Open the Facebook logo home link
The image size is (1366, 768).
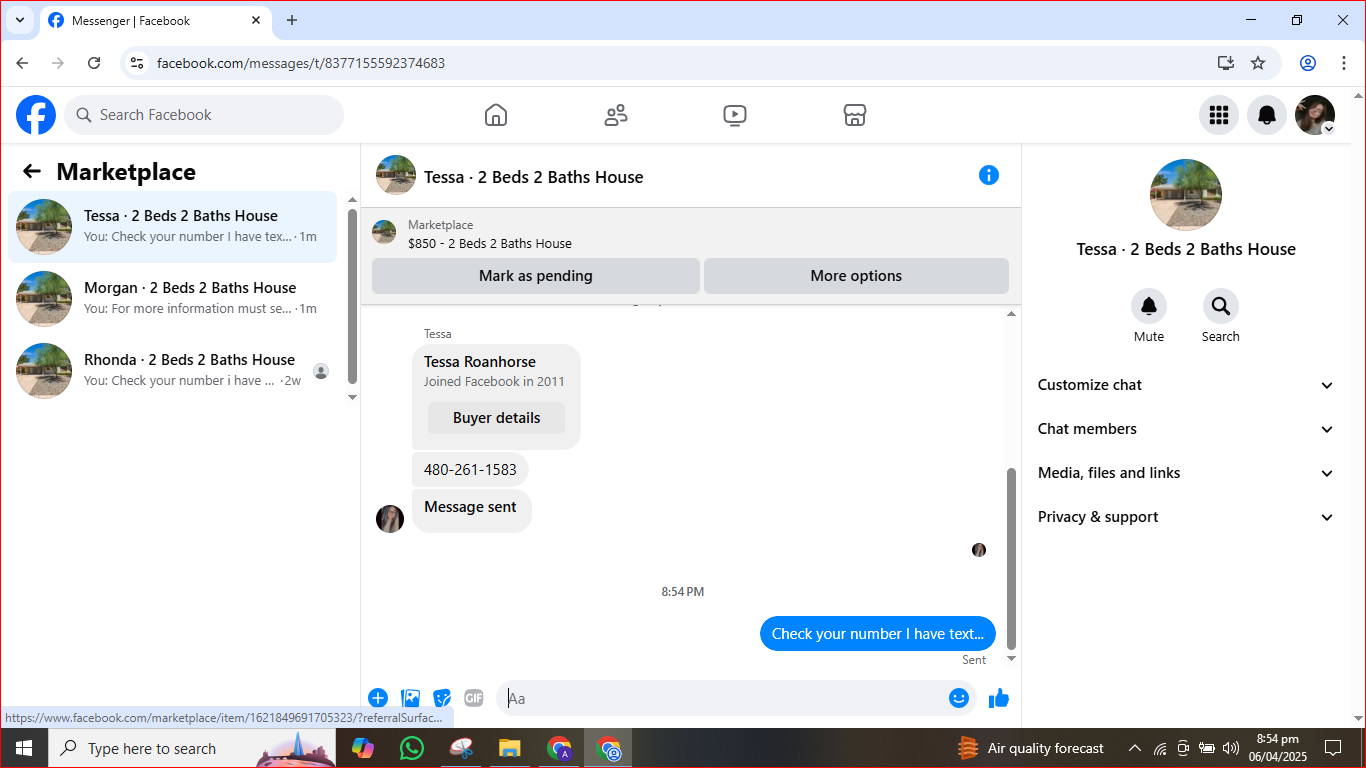(x=36, y=115)
